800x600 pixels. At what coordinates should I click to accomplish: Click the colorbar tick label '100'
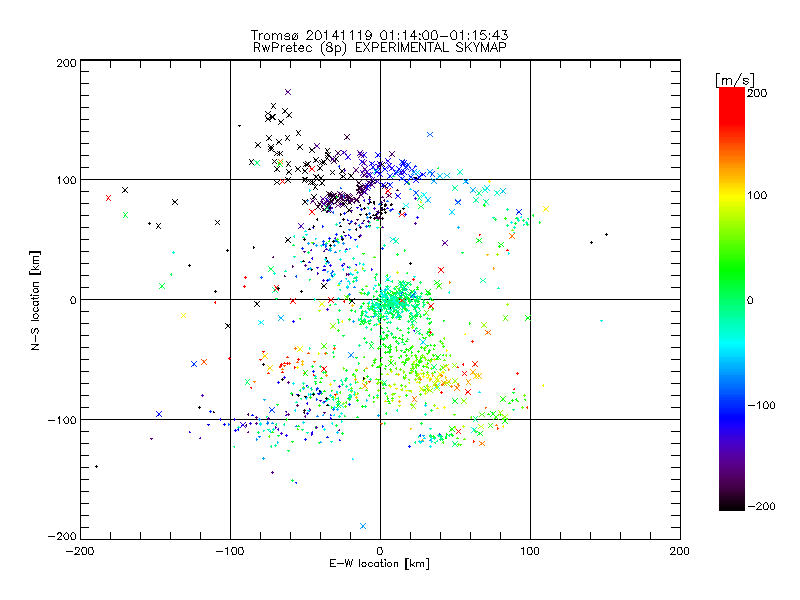[x=757, y=195]
